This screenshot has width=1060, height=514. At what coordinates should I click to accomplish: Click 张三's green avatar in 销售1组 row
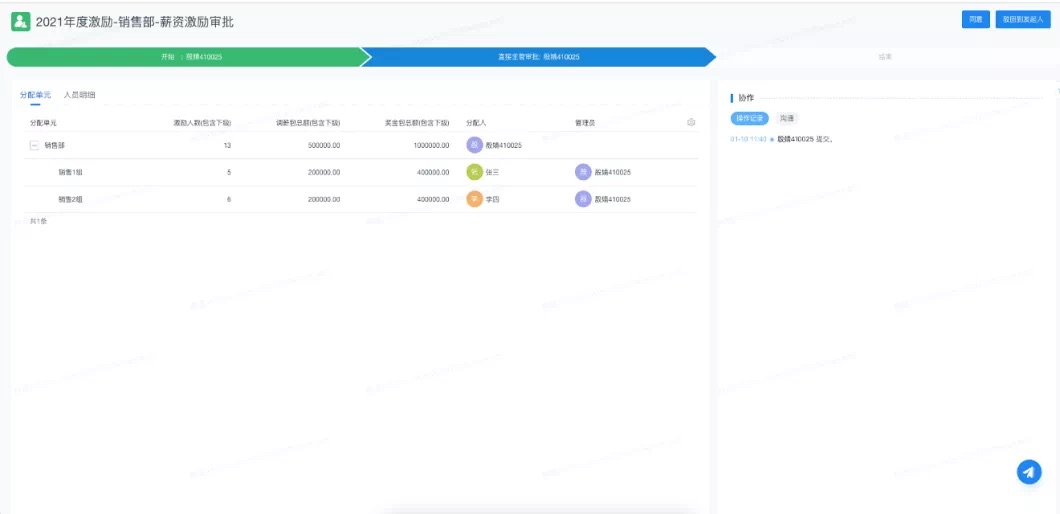[474, 172]
